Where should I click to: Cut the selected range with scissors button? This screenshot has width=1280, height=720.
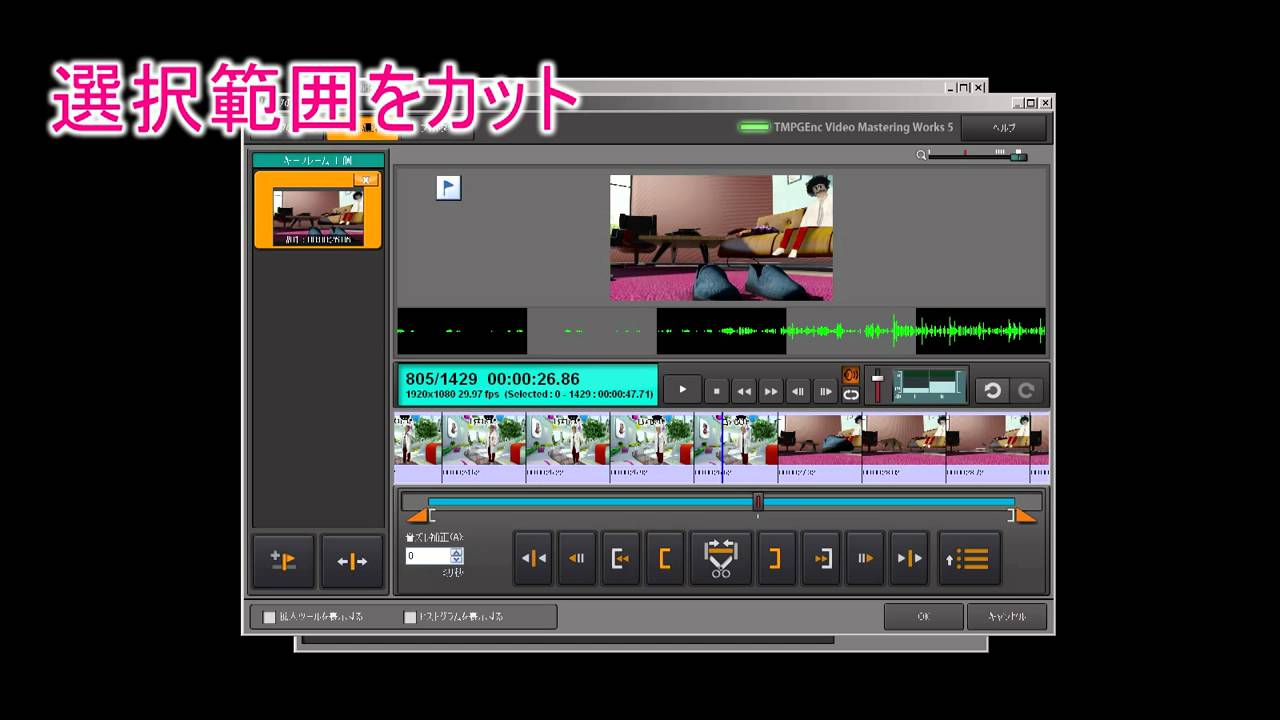(x=720, y=559)
